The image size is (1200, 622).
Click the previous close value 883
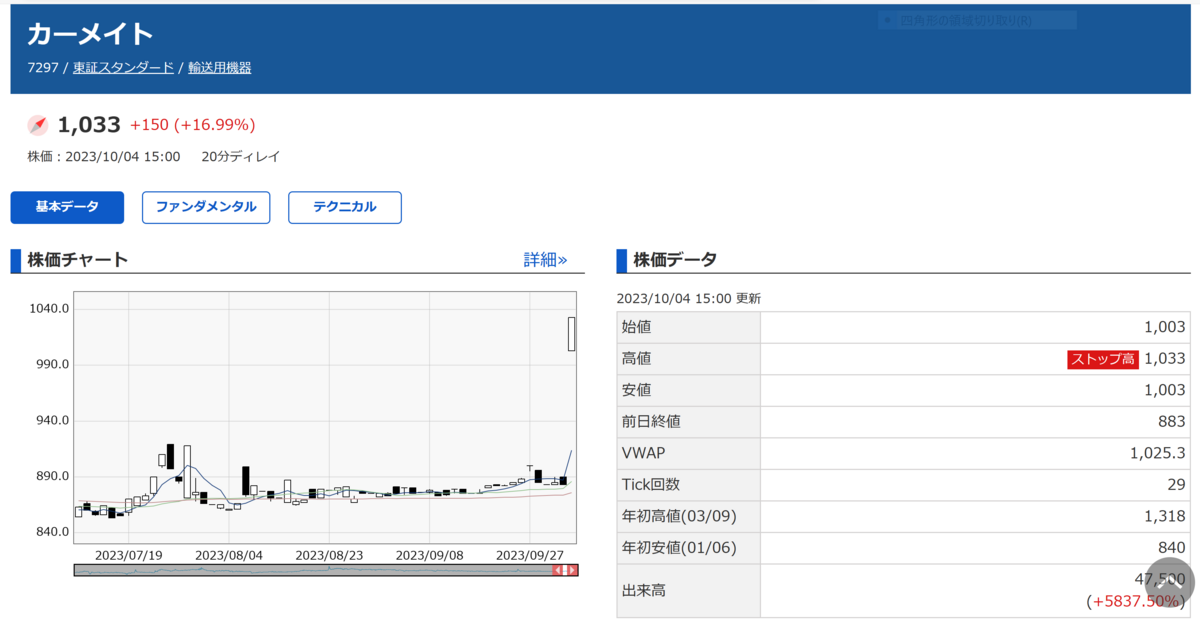coord(1172,421)
